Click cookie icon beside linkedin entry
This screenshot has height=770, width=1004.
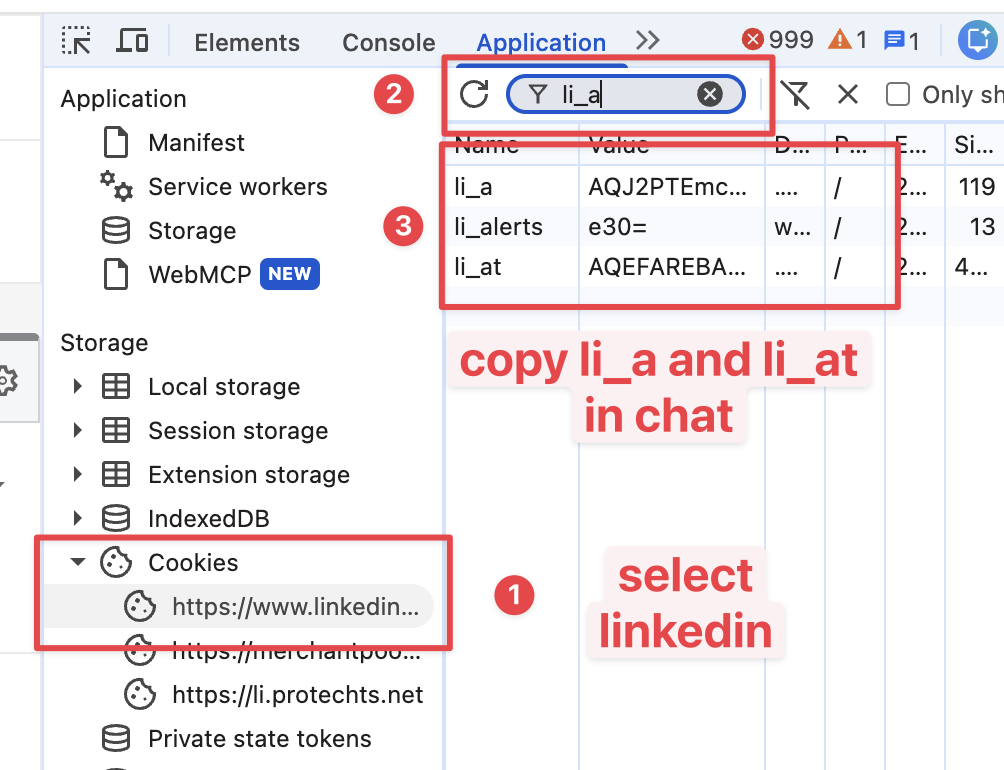coord(140,606)
